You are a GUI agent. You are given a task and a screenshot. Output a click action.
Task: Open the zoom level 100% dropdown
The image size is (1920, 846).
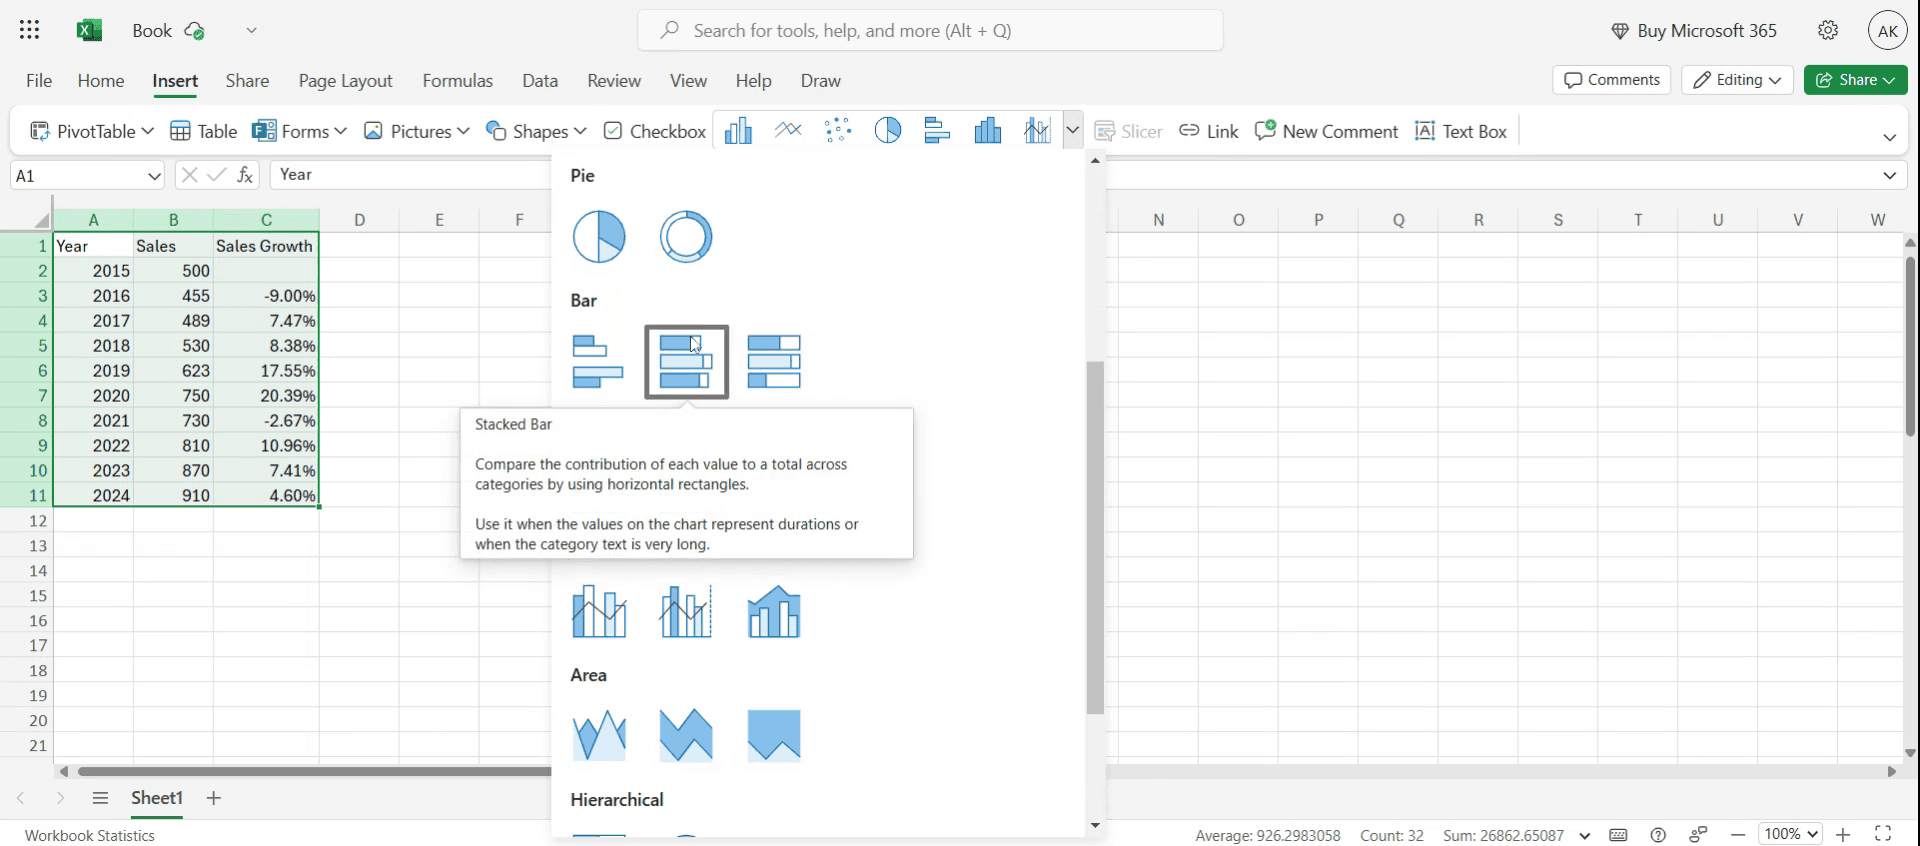(1790, 834)
